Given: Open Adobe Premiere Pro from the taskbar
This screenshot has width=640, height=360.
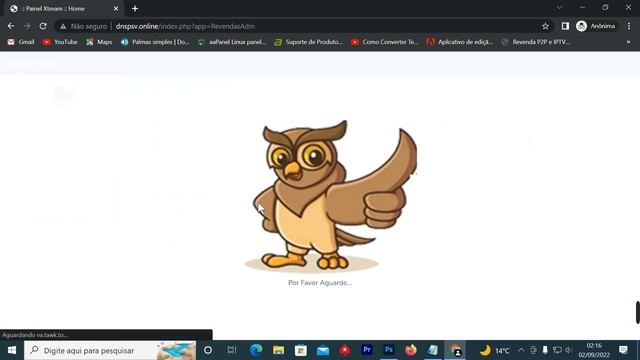Looking at the screenshot, I should pos(367,350).
